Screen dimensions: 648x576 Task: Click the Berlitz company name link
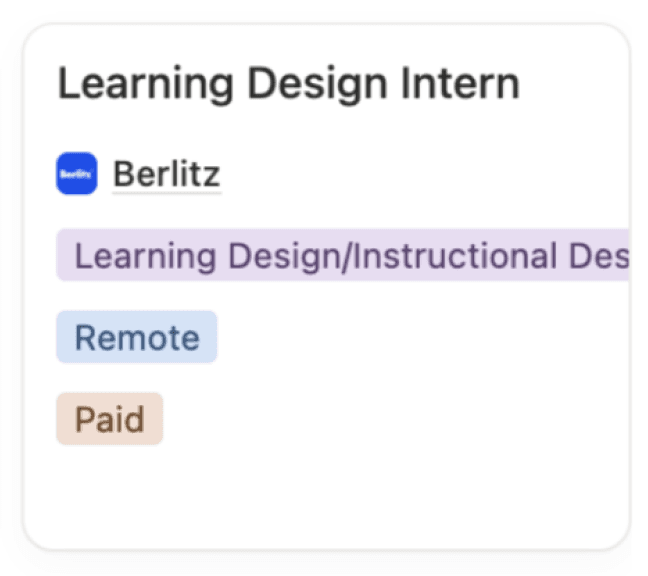click(166, 174)
